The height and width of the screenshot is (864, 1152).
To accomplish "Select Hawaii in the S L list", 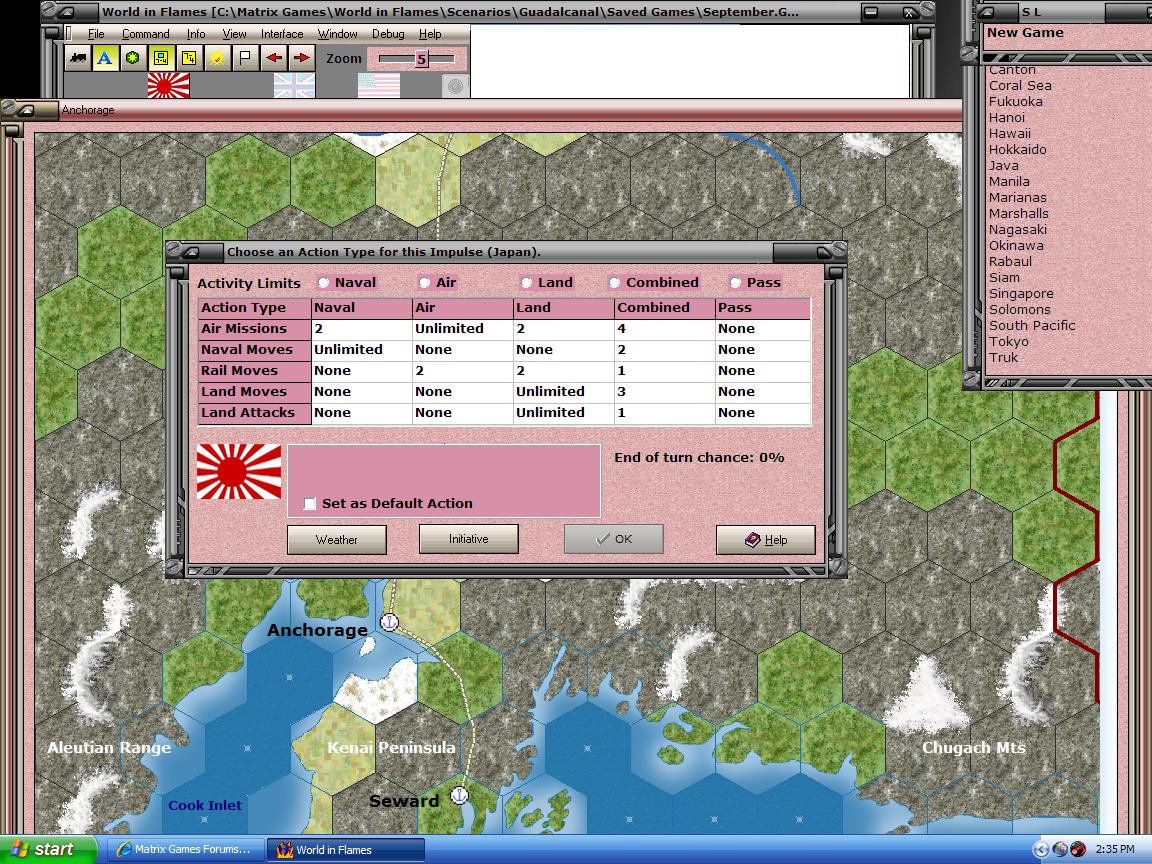I will point(1009,134).
